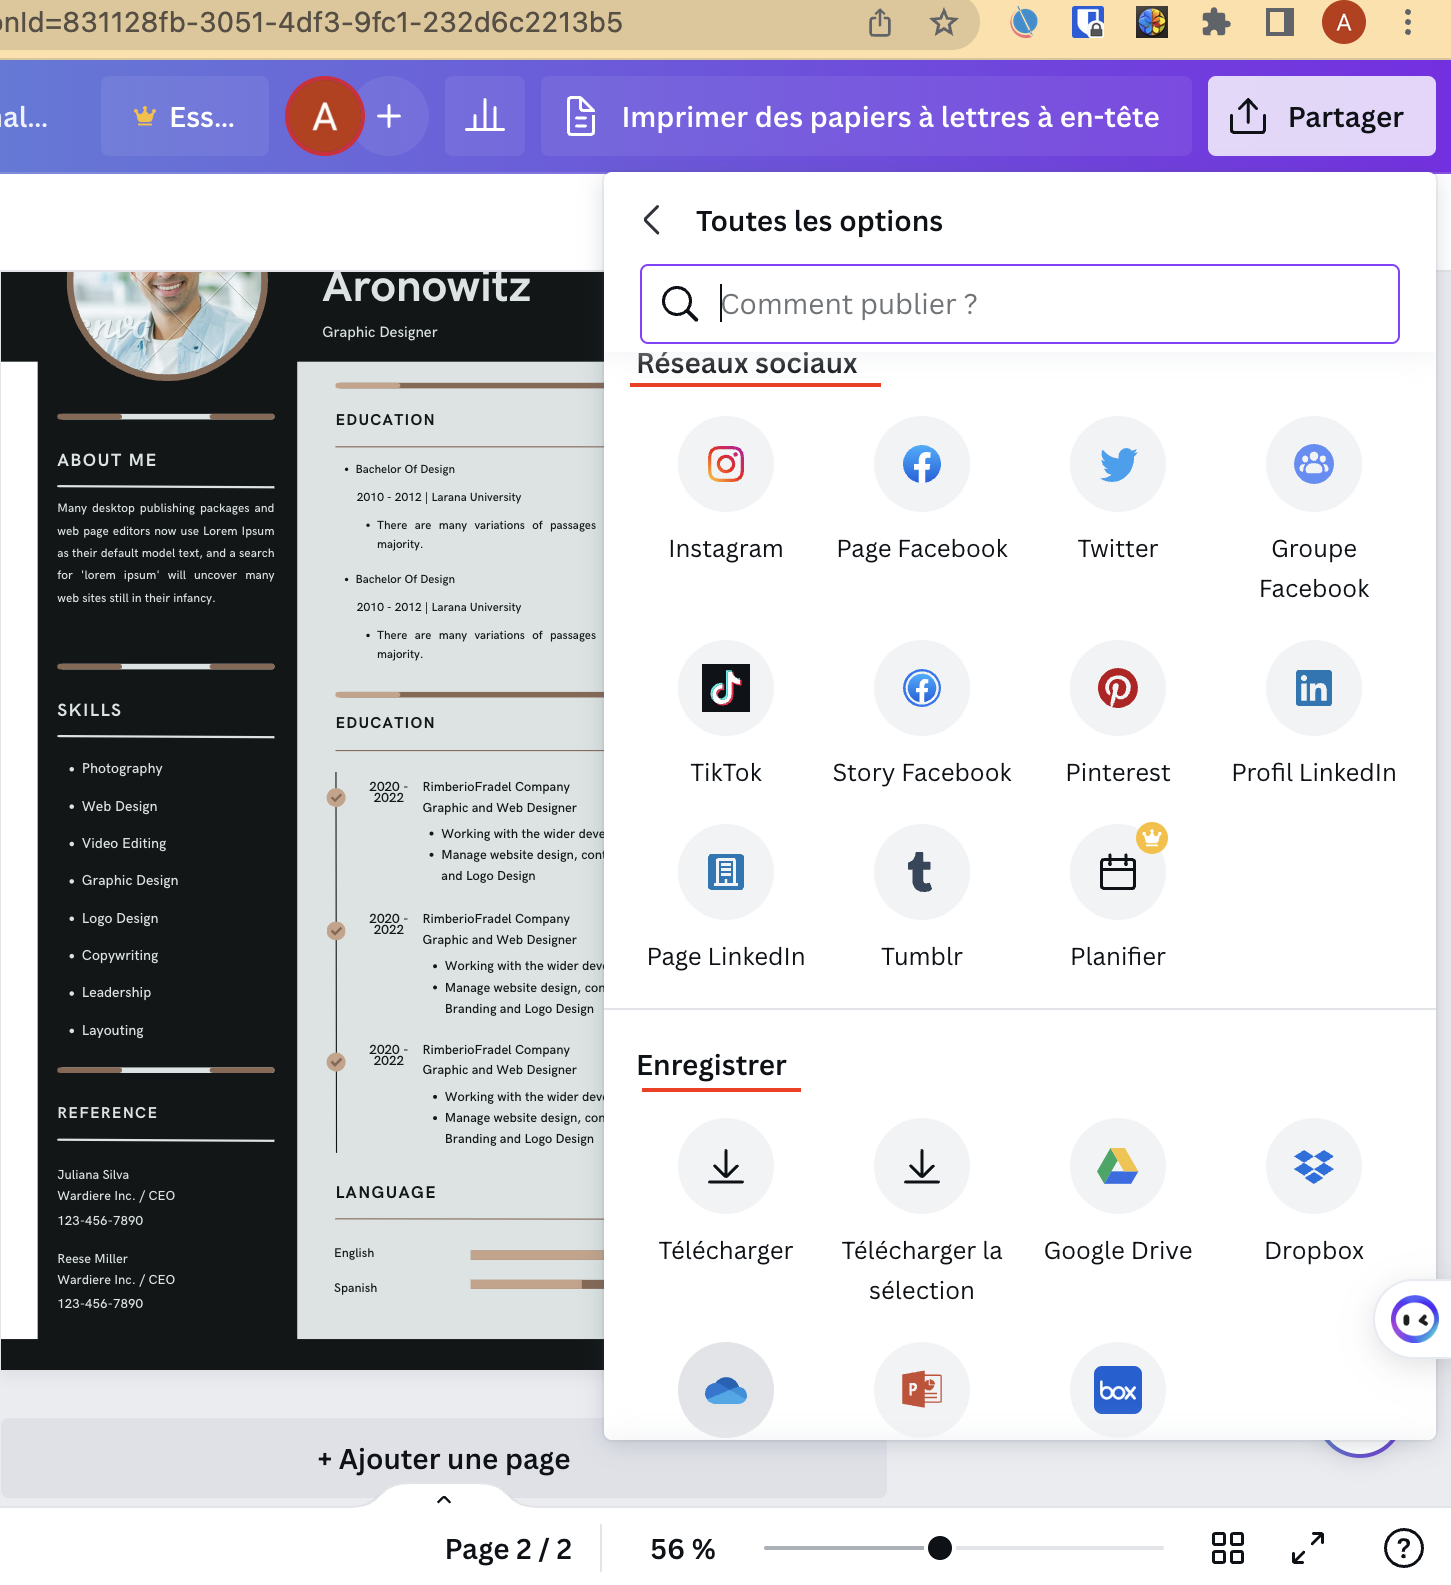Toggle the browser side panel
This screenshot has width=1451, height=1585.
click(x=1280, y=22)
